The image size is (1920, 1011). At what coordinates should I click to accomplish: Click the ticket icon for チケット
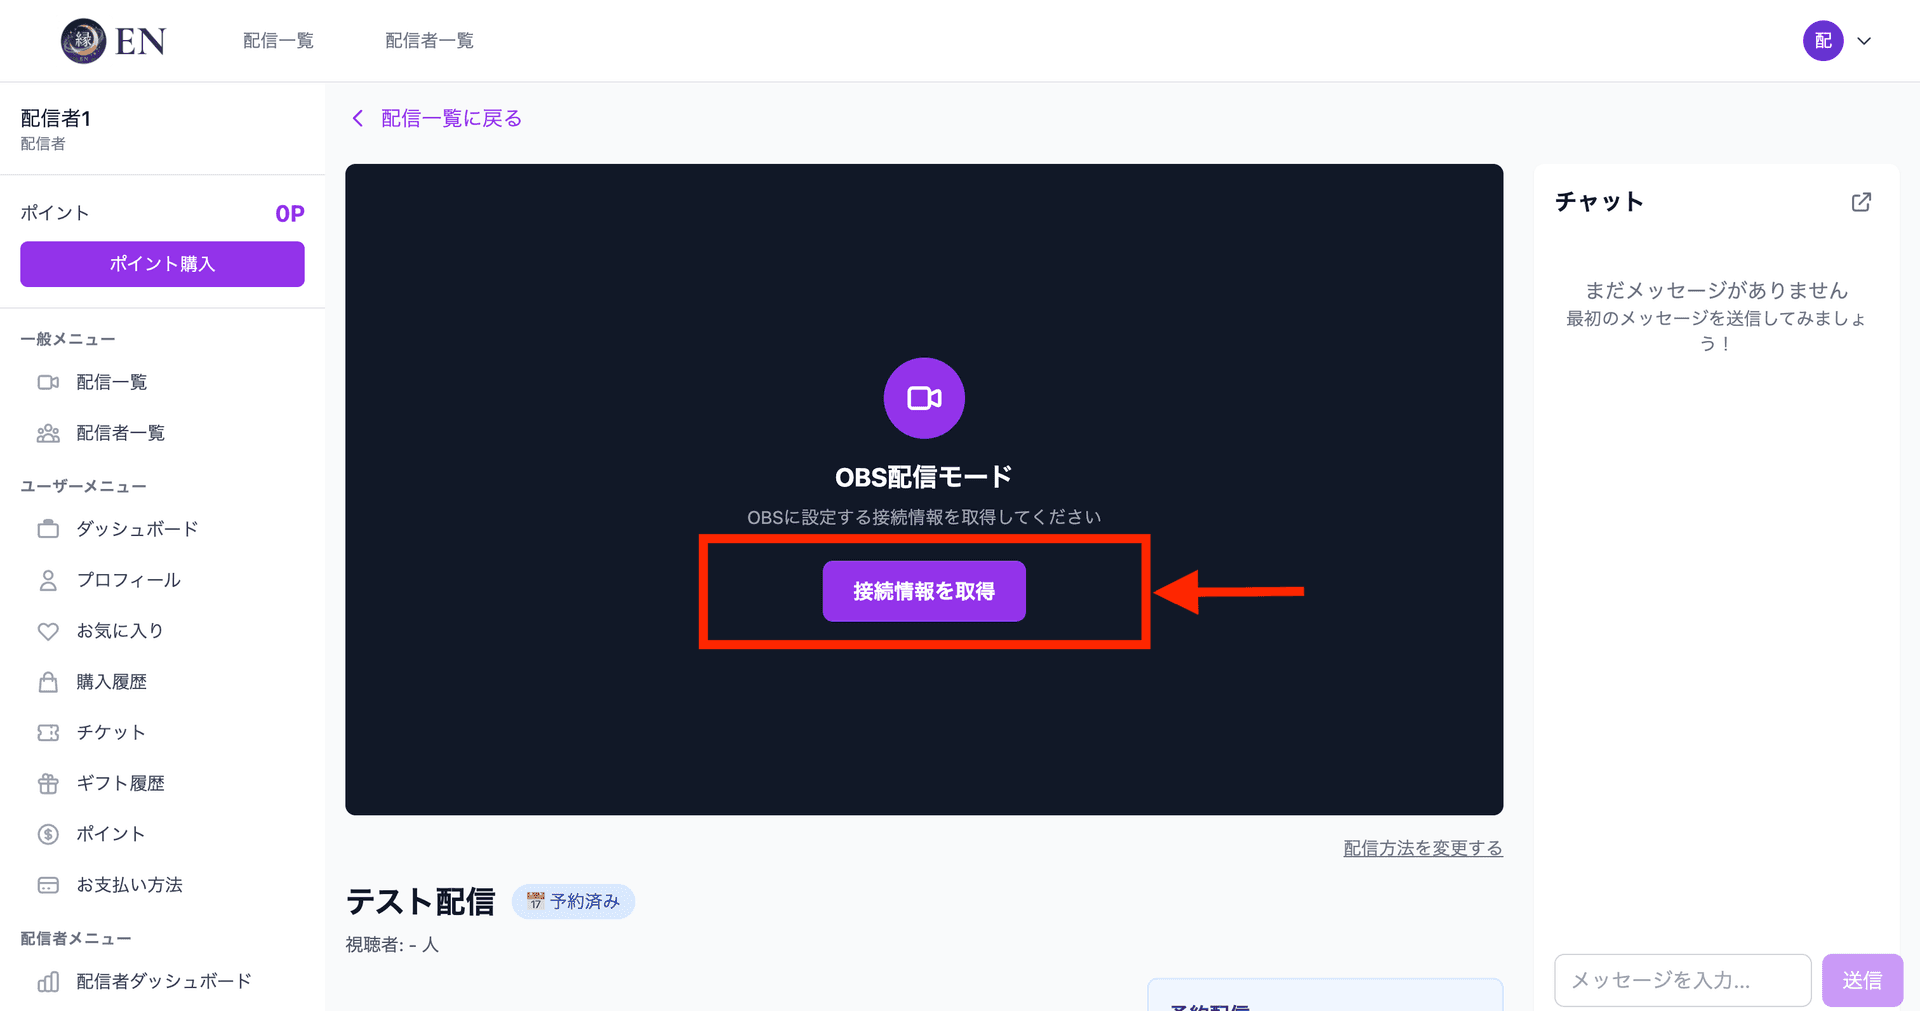tap(48, 733)
